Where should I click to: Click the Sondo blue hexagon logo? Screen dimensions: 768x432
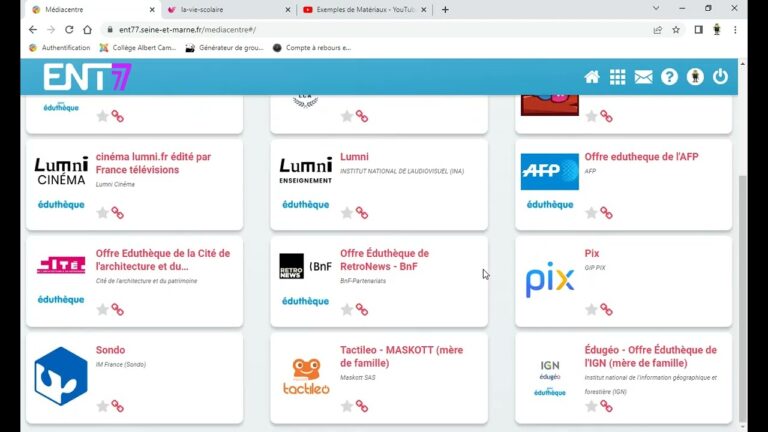coord(61,376)
